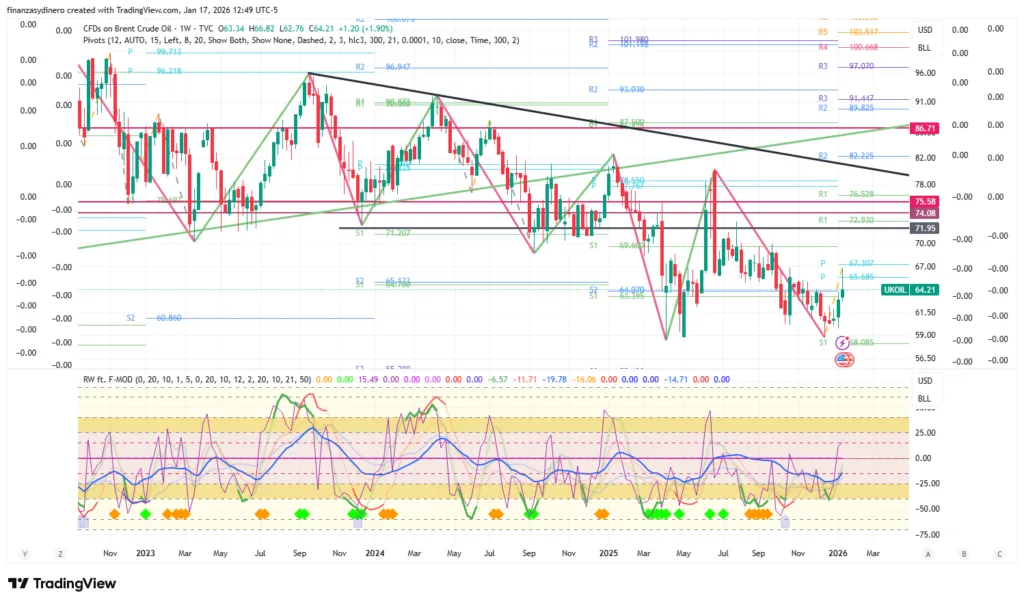Click the 86.71 pink price label
1024x604 pixels.
pos(924,129)
